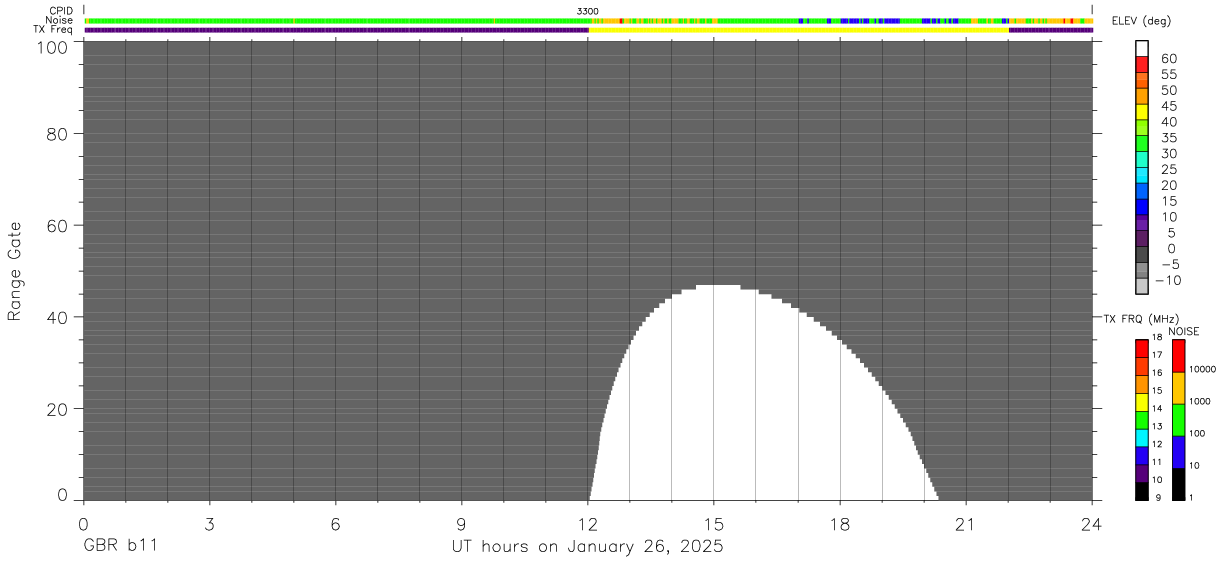The image size is (1228, 567).
Task: Click the 'GBR b11' radar beam label
Action: [x=120, y=547]
